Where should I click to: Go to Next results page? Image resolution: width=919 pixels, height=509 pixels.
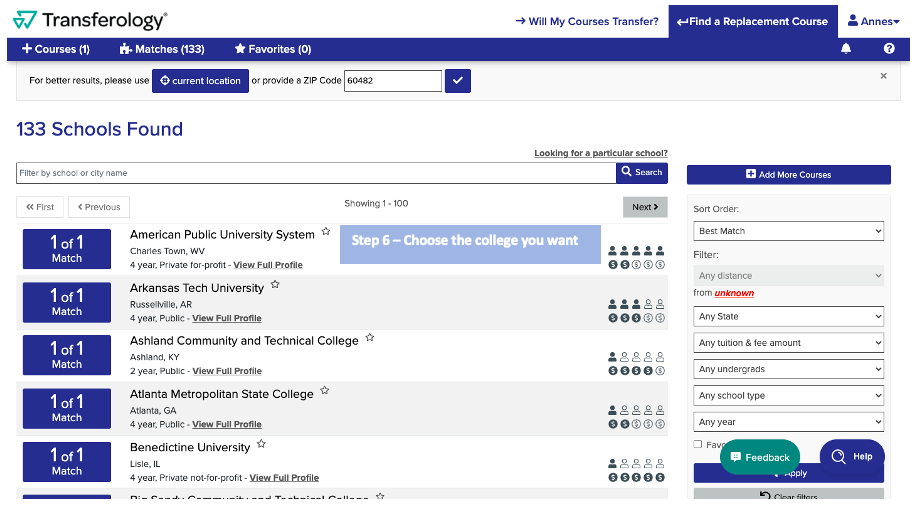coord(645,207)
